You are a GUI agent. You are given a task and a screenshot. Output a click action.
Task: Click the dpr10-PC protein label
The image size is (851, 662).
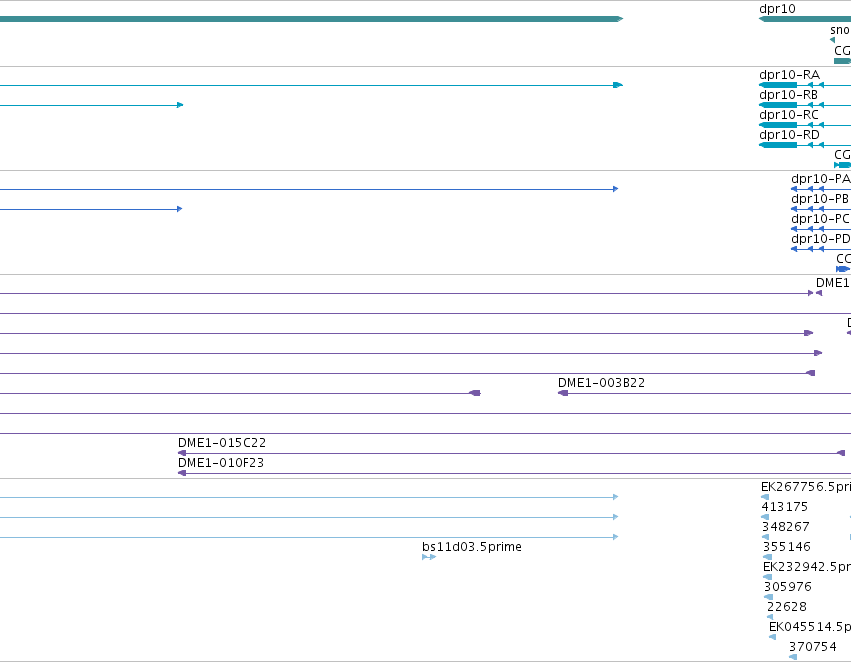pos(820,219)
